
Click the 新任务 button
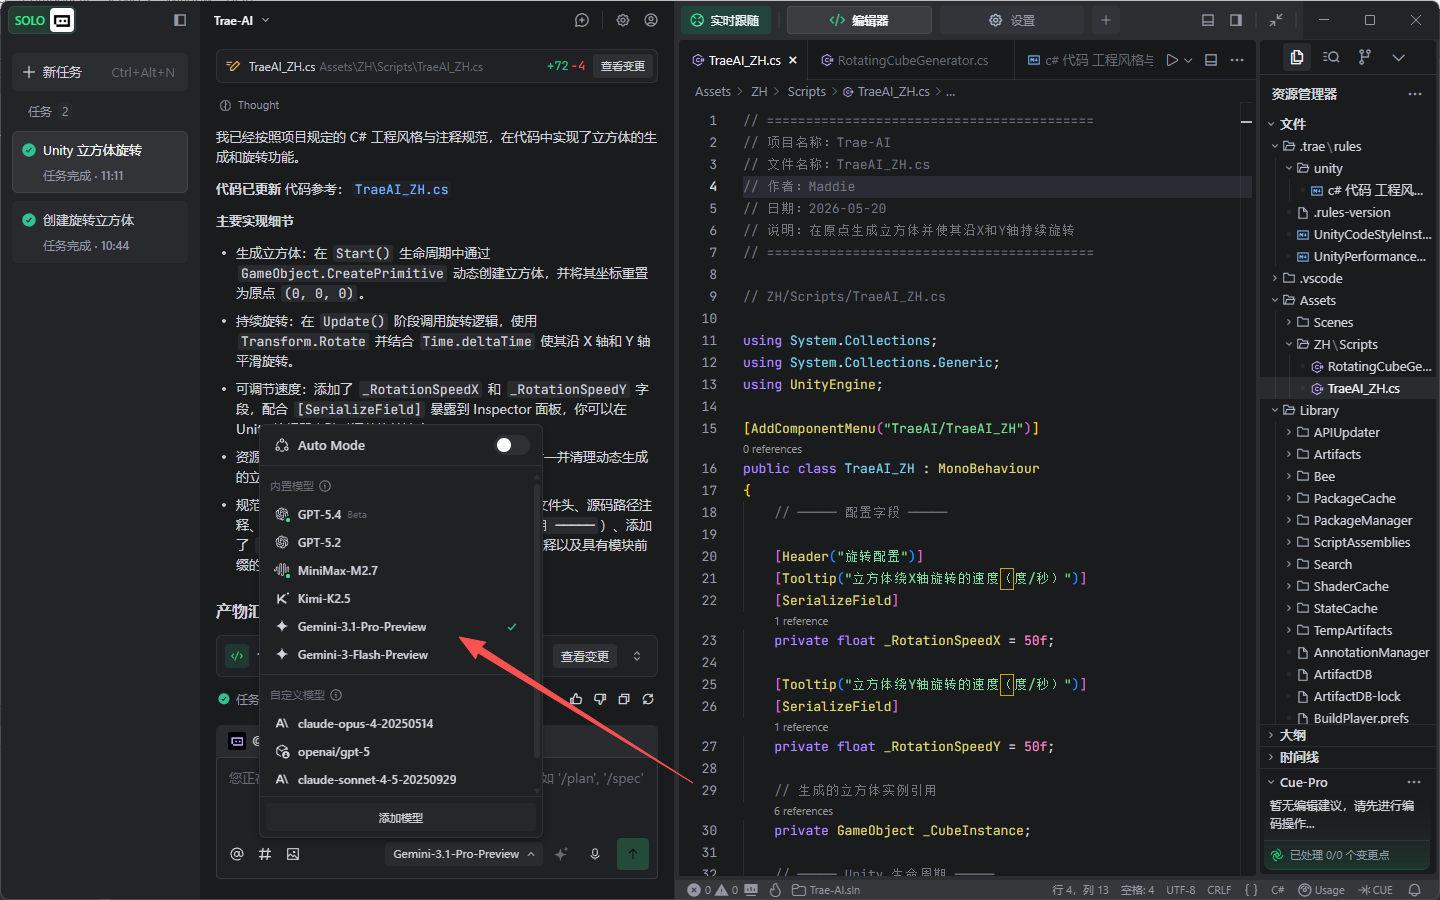100,72
